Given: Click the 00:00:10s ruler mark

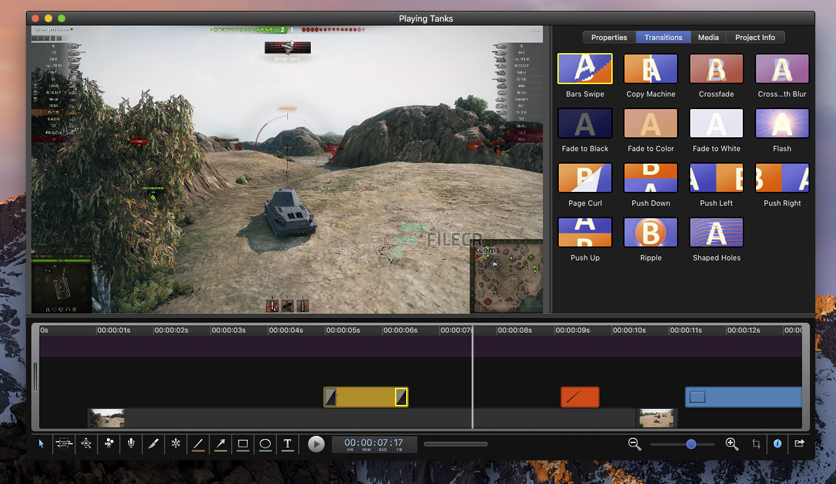Looking at the screenshot, I should (x=629, y=330).
